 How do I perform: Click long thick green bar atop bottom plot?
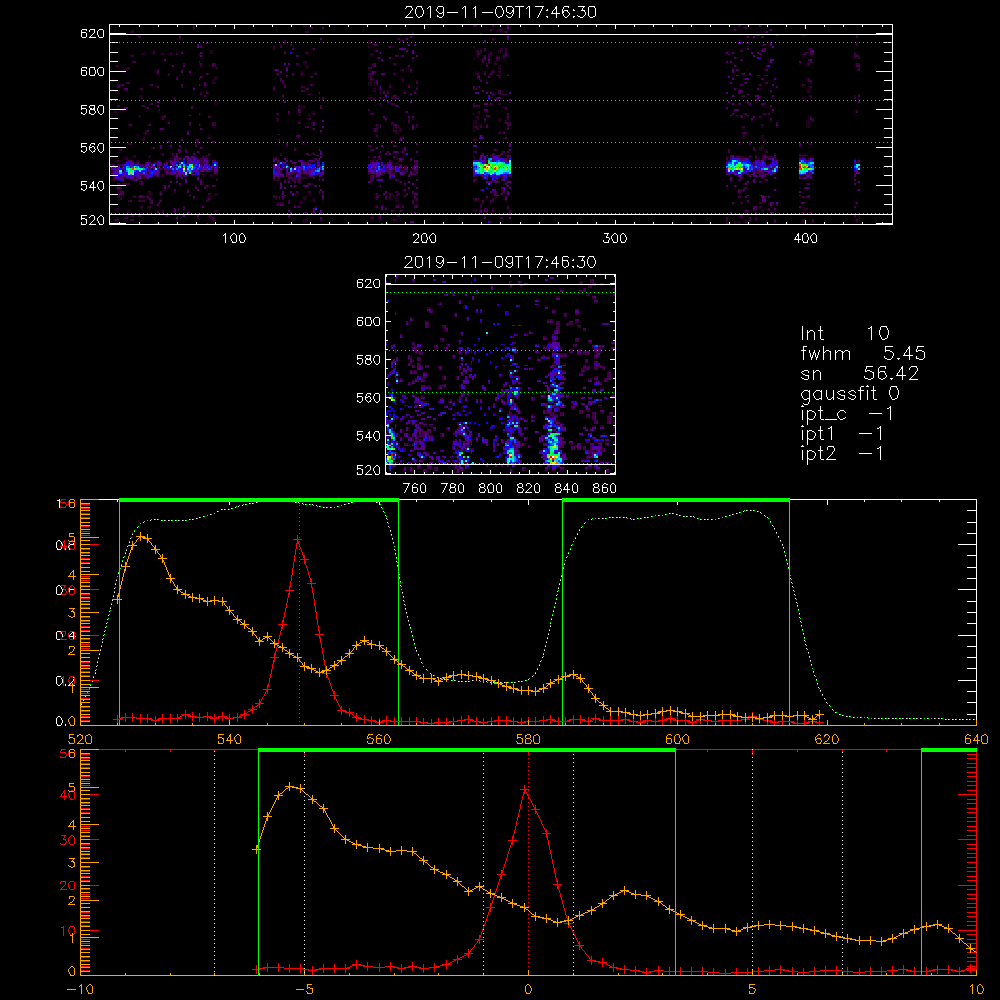(467, 750)
